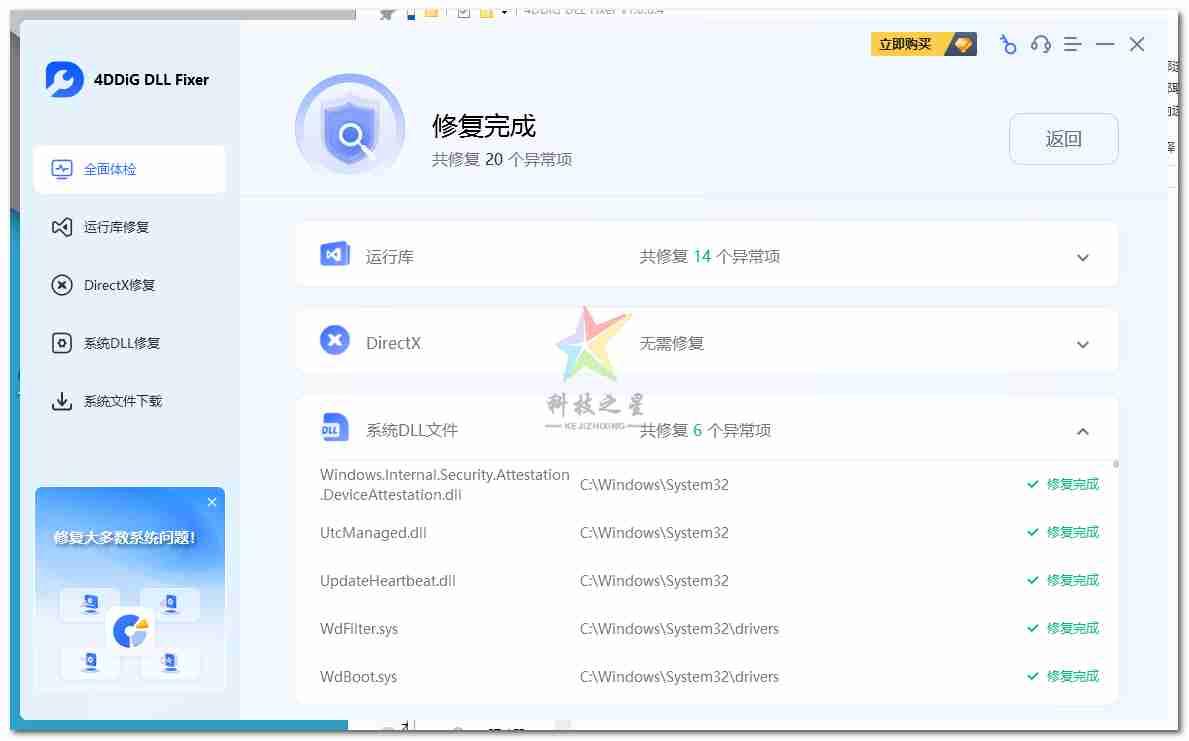Screen dimensions: 1189x741
Task: Click the DirectX round X icon in results
Action: [x=334, y=341]
